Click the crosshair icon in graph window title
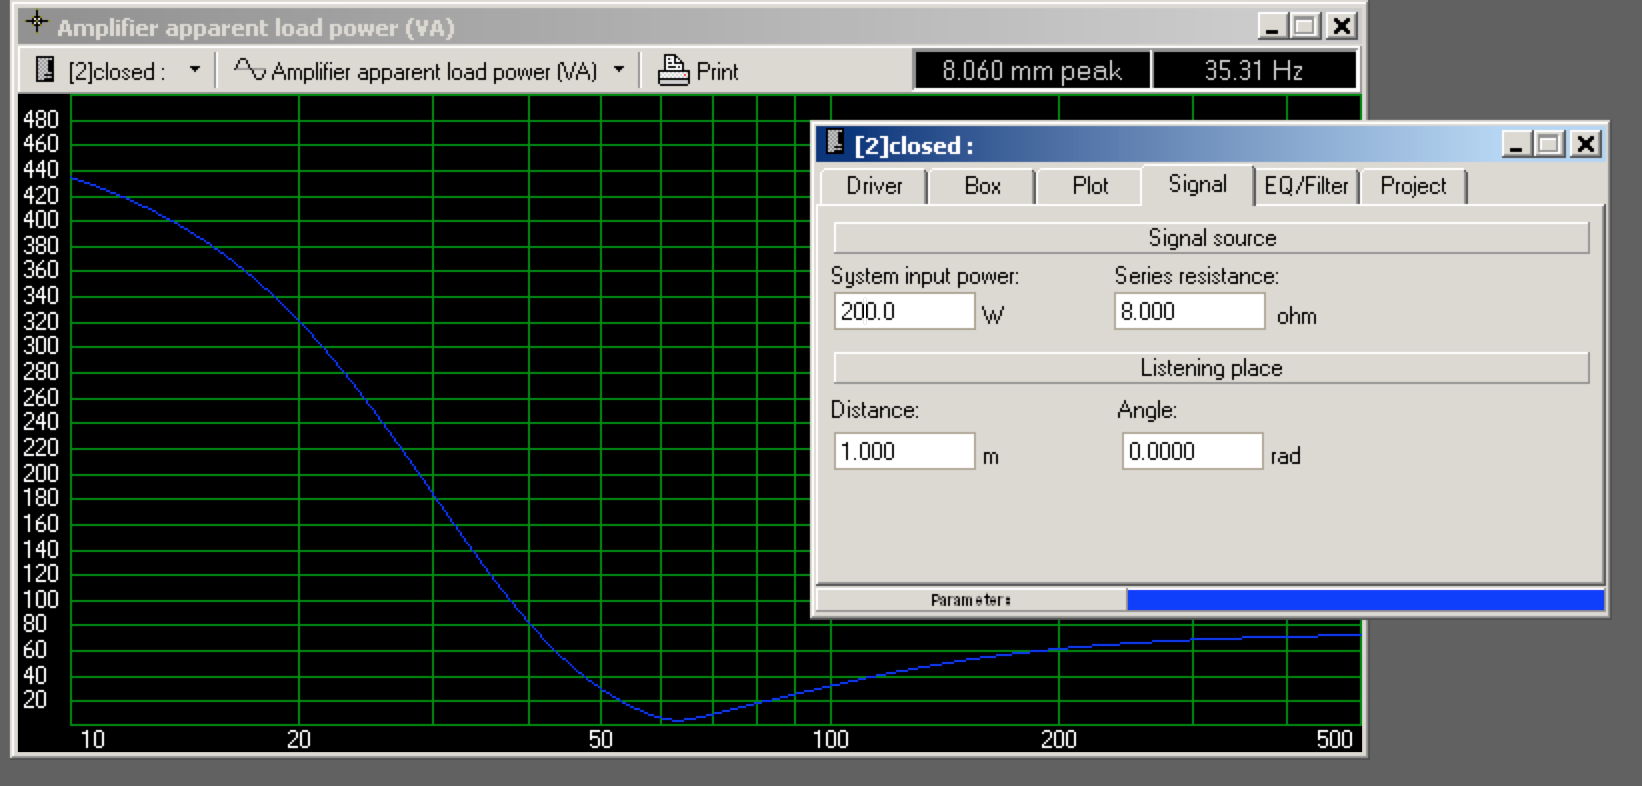The height and width of the screenshot is (786, 1642). [x=36, y=22]
